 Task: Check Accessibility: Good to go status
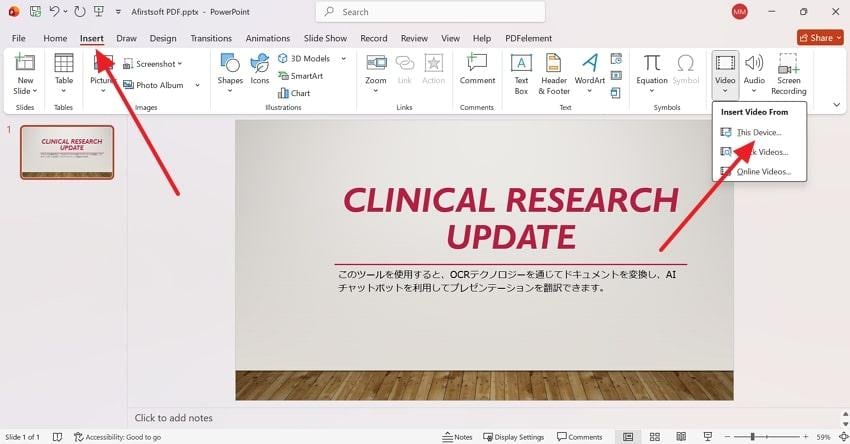118,437
